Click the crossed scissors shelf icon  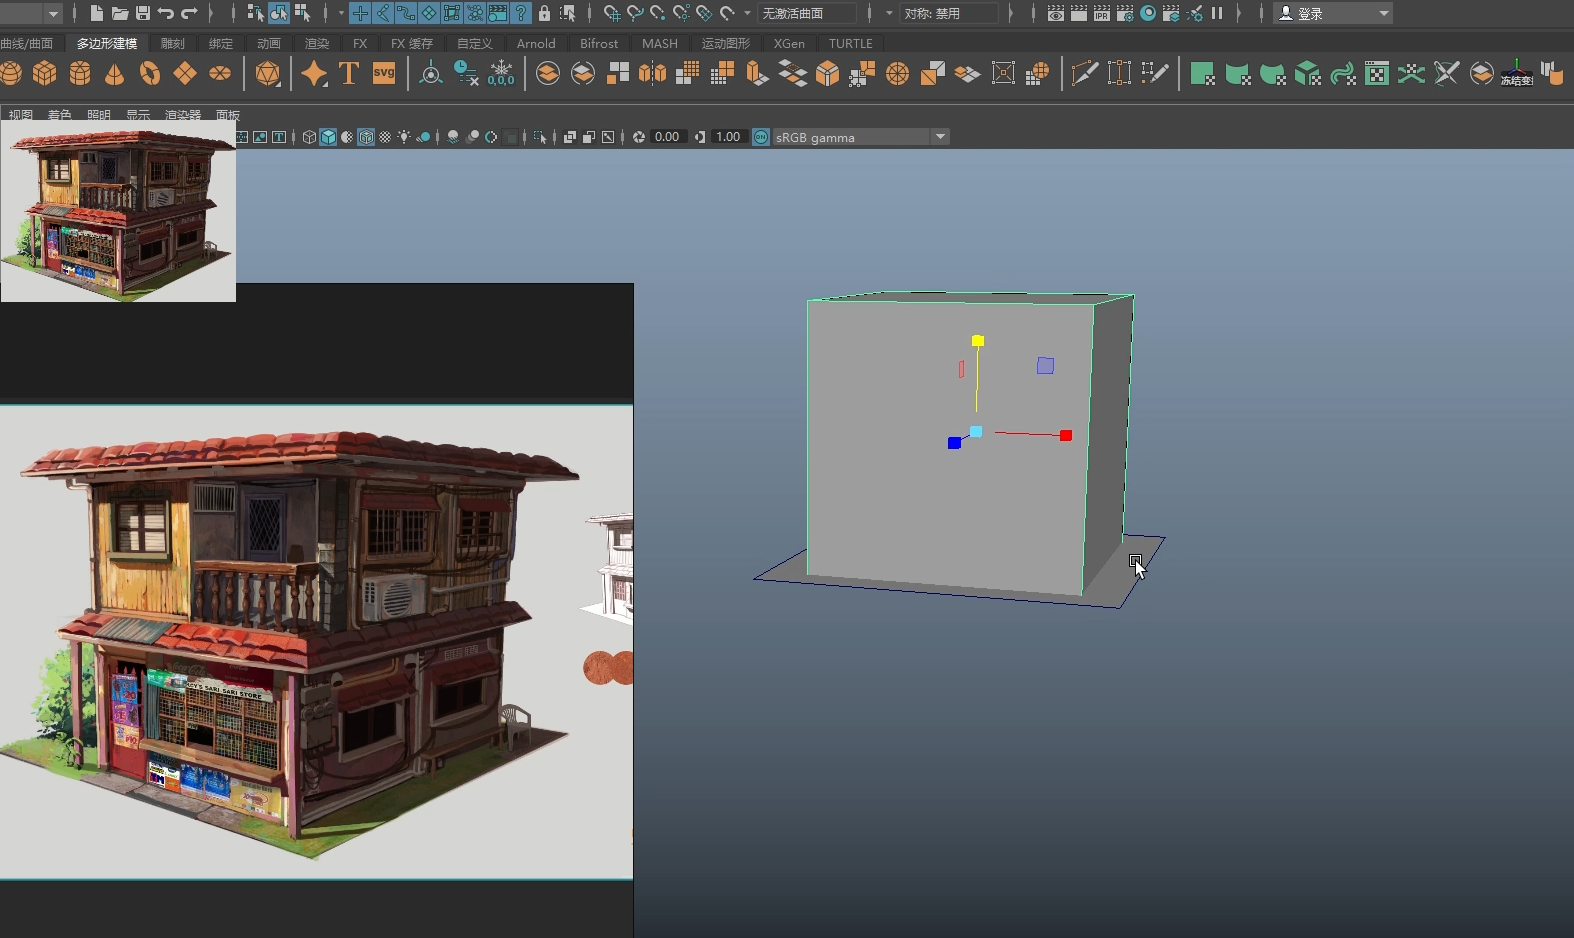coord(1446,73)
